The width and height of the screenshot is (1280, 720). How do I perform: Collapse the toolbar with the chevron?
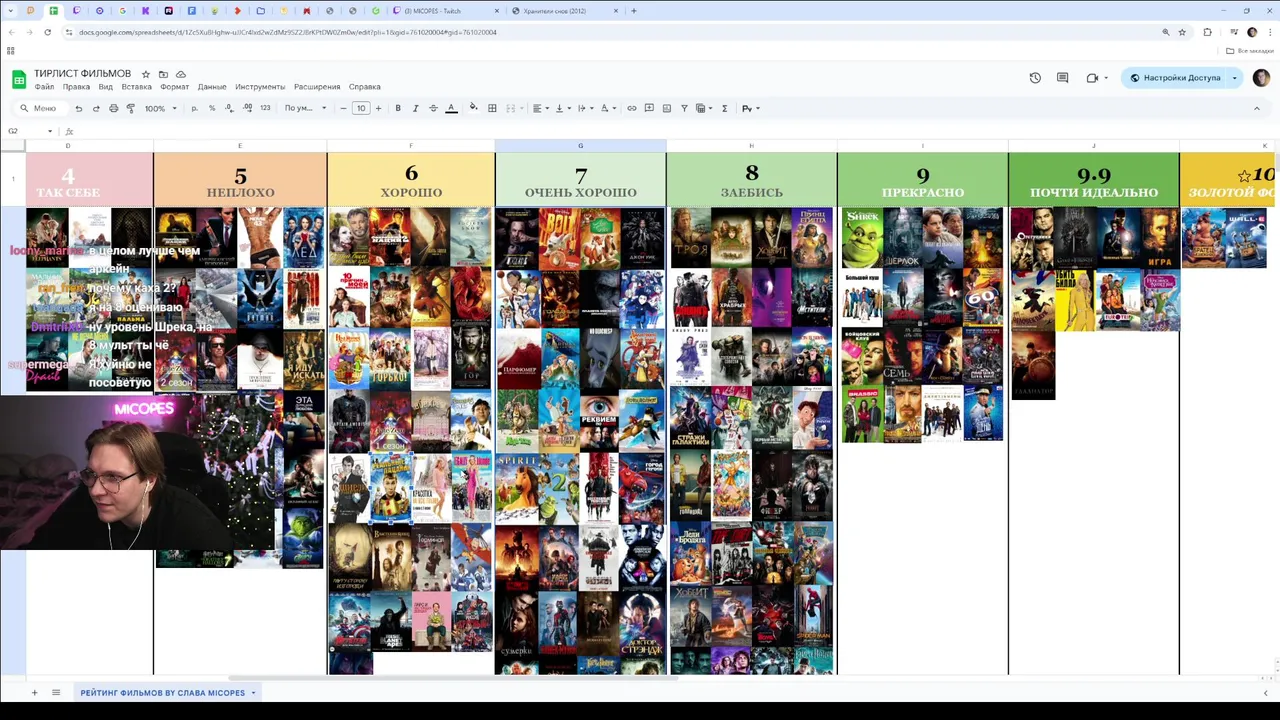click(x=1257, y=108)
